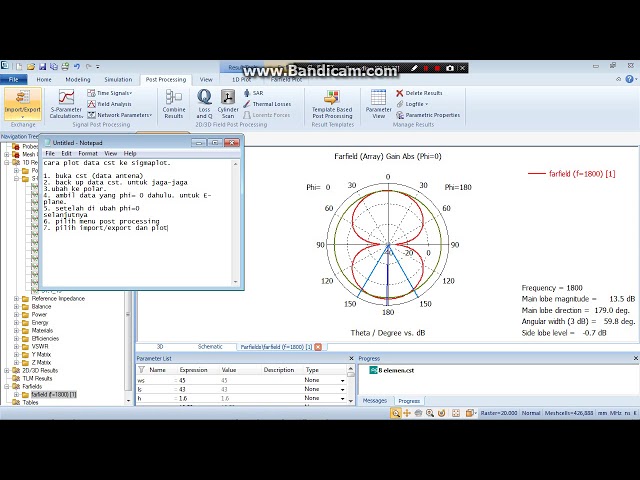The height and width of the screenshot is (480, 640).
Task: Switch to Messages tab in Progress panel
Action: pos(374,401)
